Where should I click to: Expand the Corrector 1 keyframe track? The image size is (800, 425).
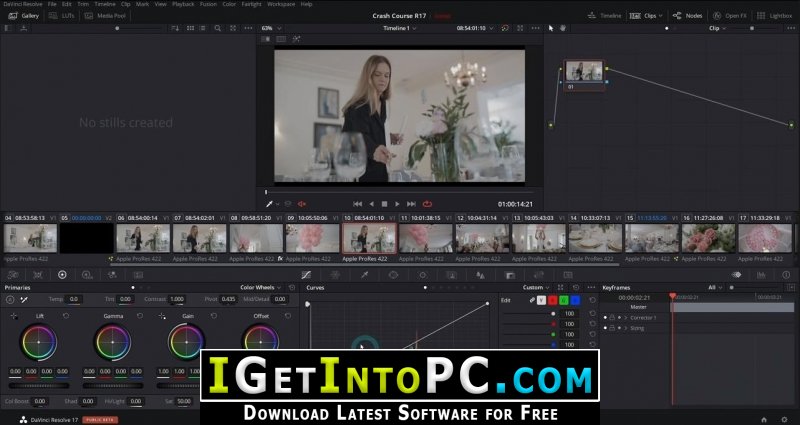(x=626, y=318)
